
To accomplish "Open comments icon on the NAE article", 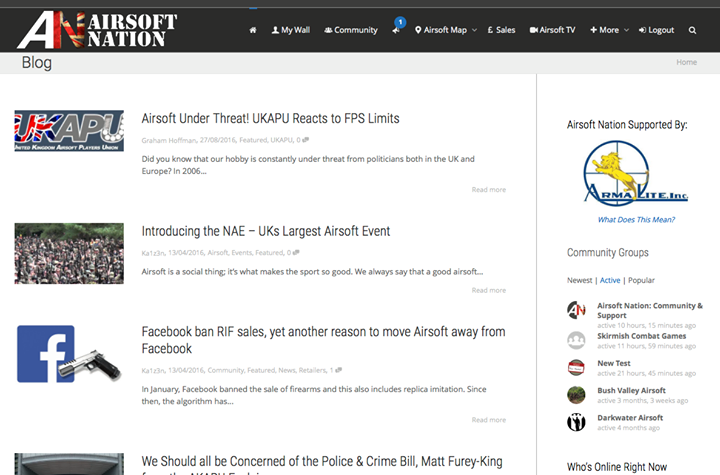I will coord(296,252).
